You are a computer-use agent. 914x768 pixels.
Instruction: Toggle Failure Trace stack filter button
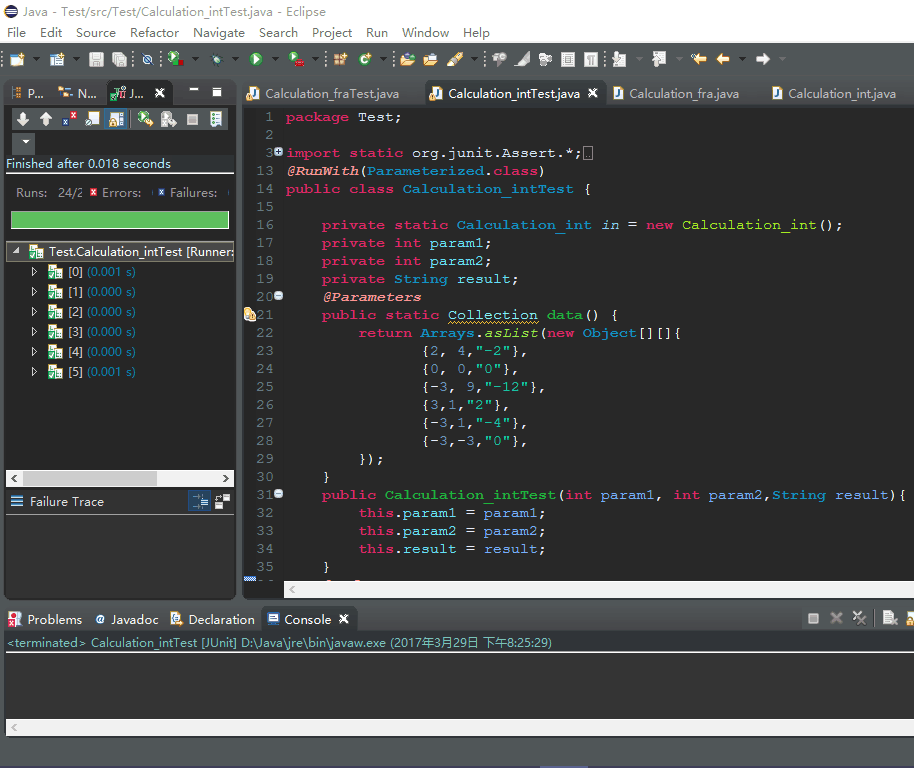(x=199, y=501)
